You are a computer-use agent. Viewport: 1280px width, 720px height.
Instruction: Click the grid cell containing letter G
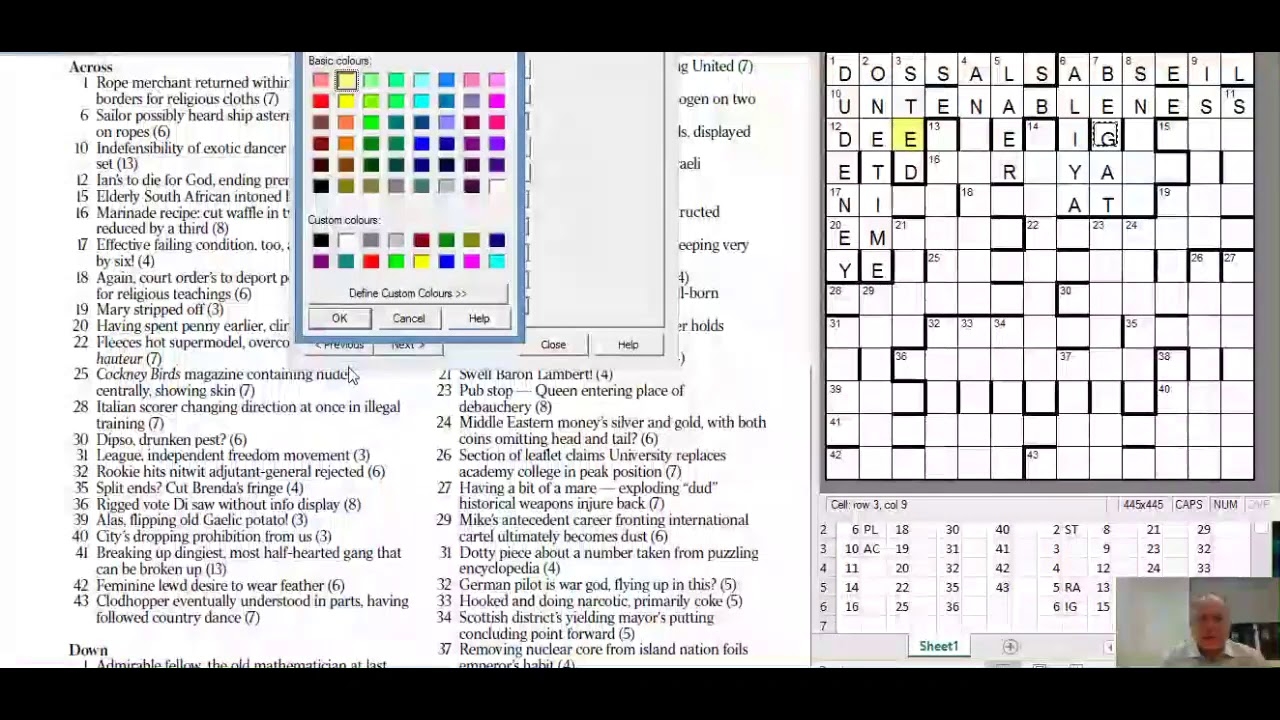tap(1106, 139)
